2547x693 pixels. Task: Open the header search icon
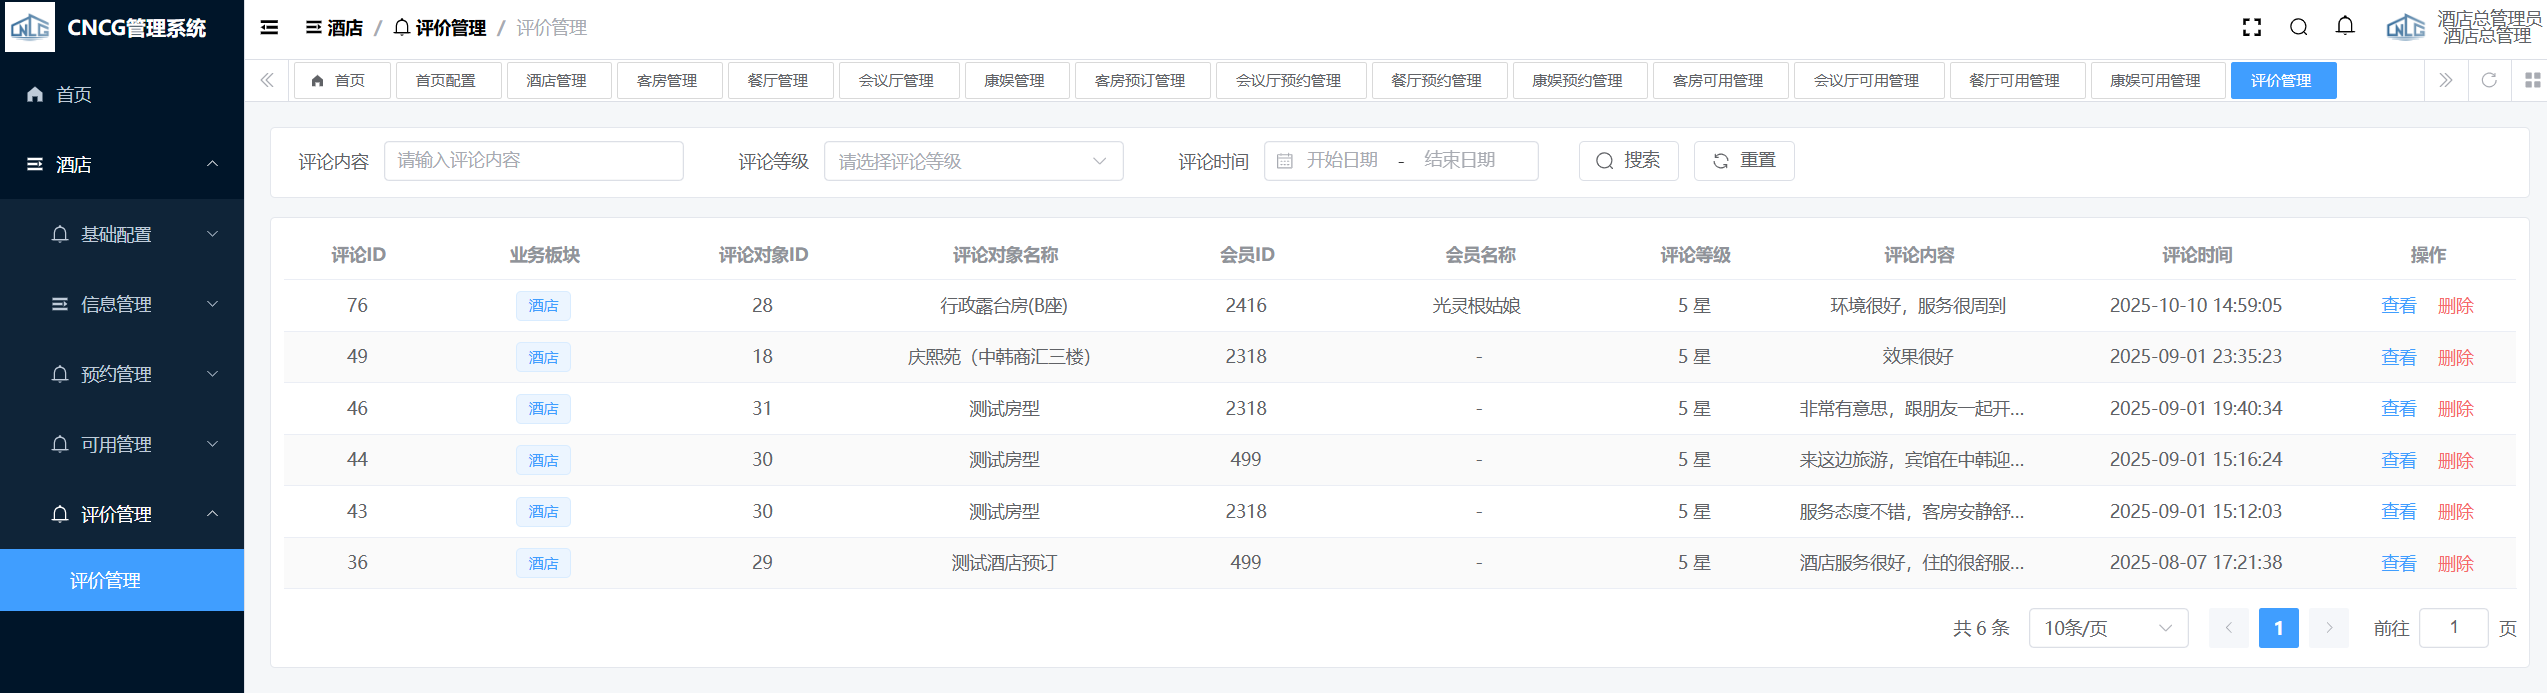coord(2299,27)
